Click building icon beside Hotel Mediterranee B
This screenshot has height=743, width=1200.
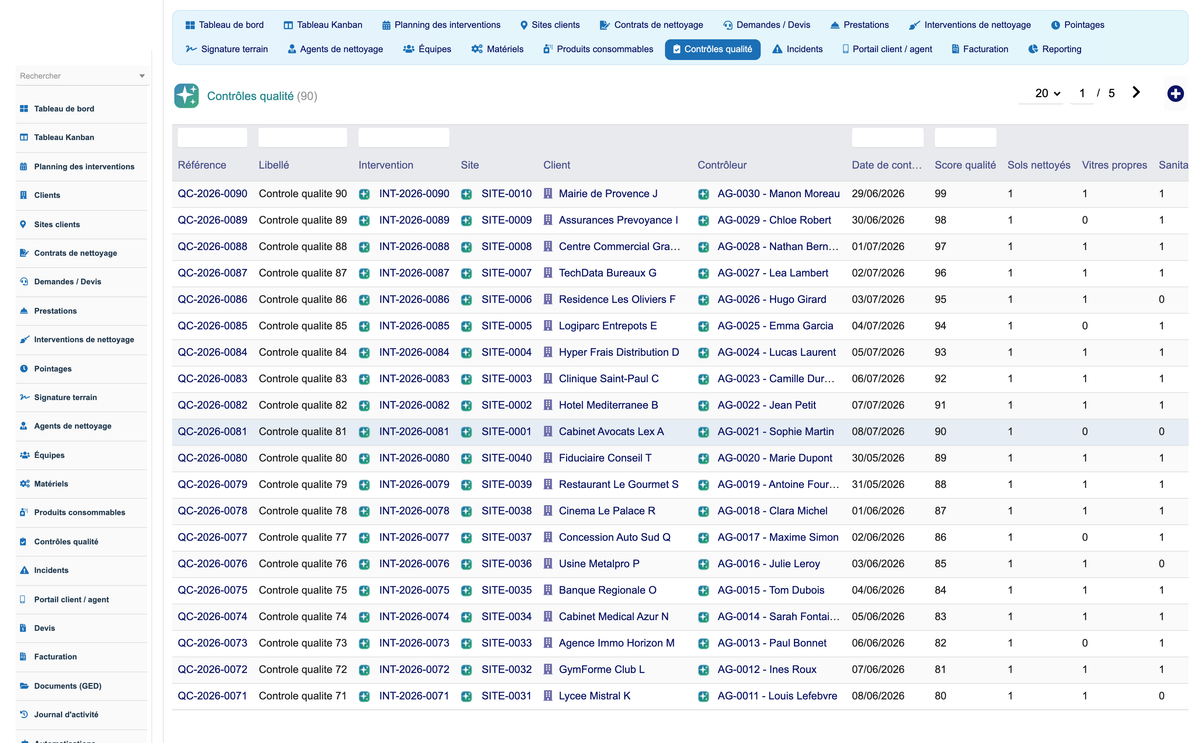pyautogui.click(x=548, y=405)
